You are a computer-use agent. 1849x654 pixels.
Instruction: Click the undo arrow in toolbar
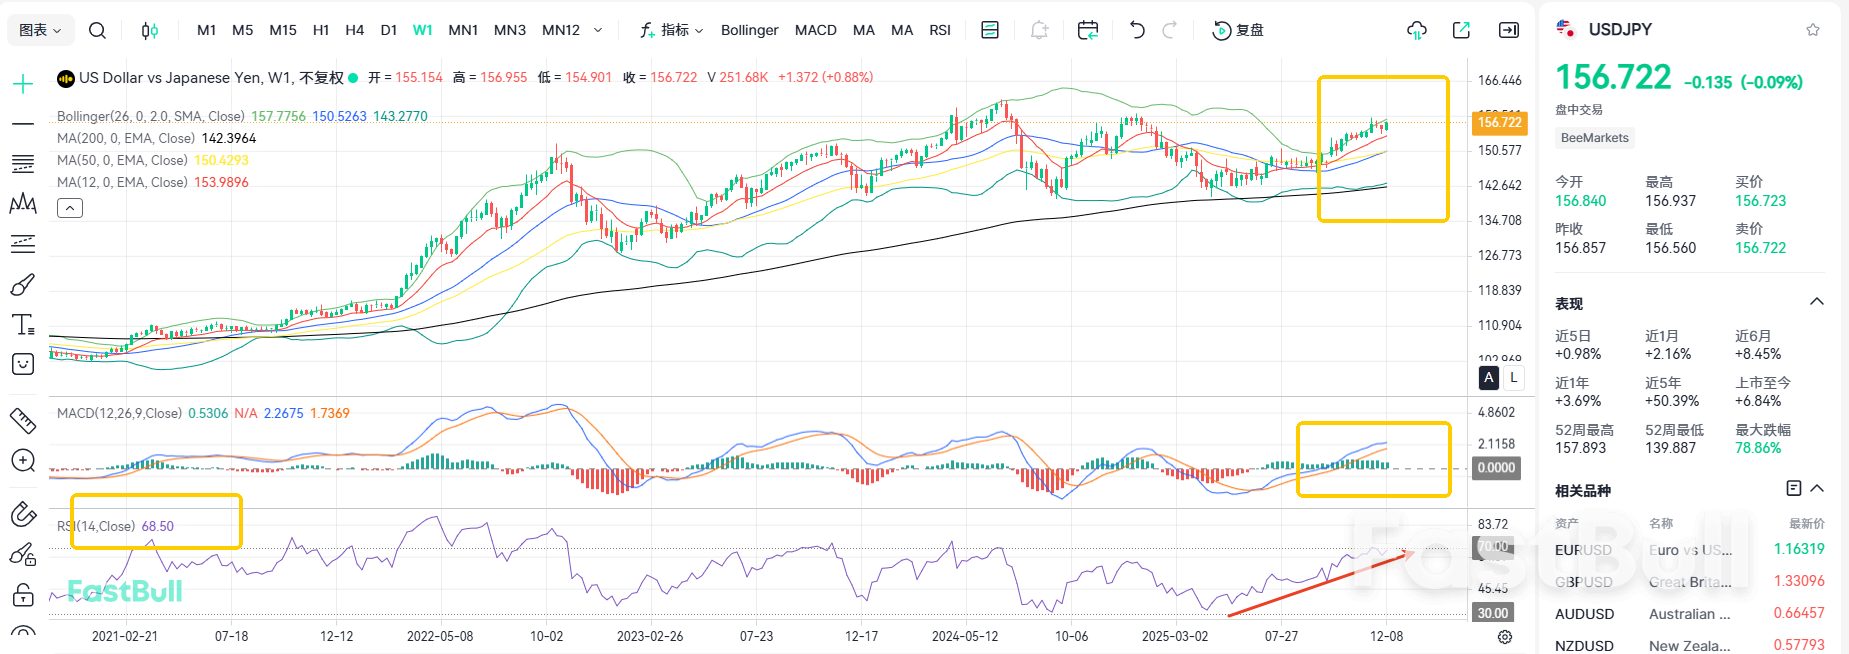[x=1136, y=30]
